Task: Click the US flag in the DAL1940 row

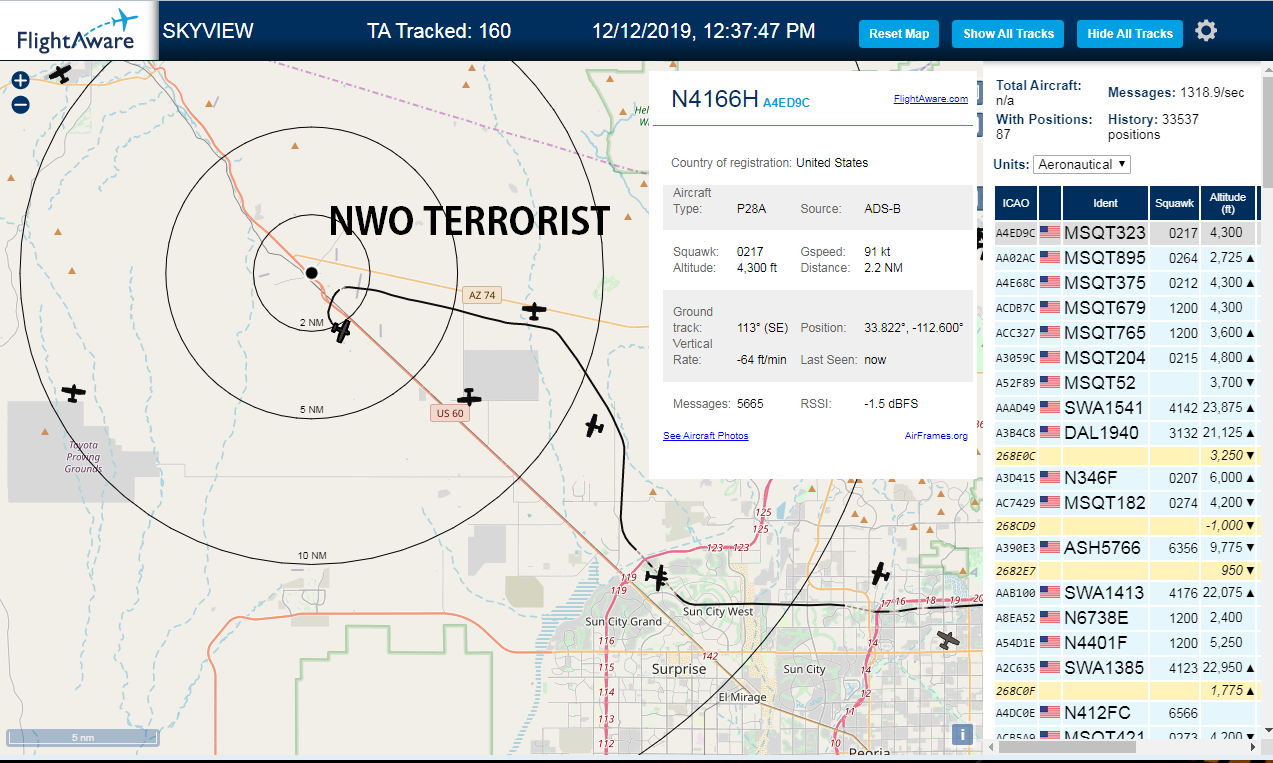Action: 1050,433
